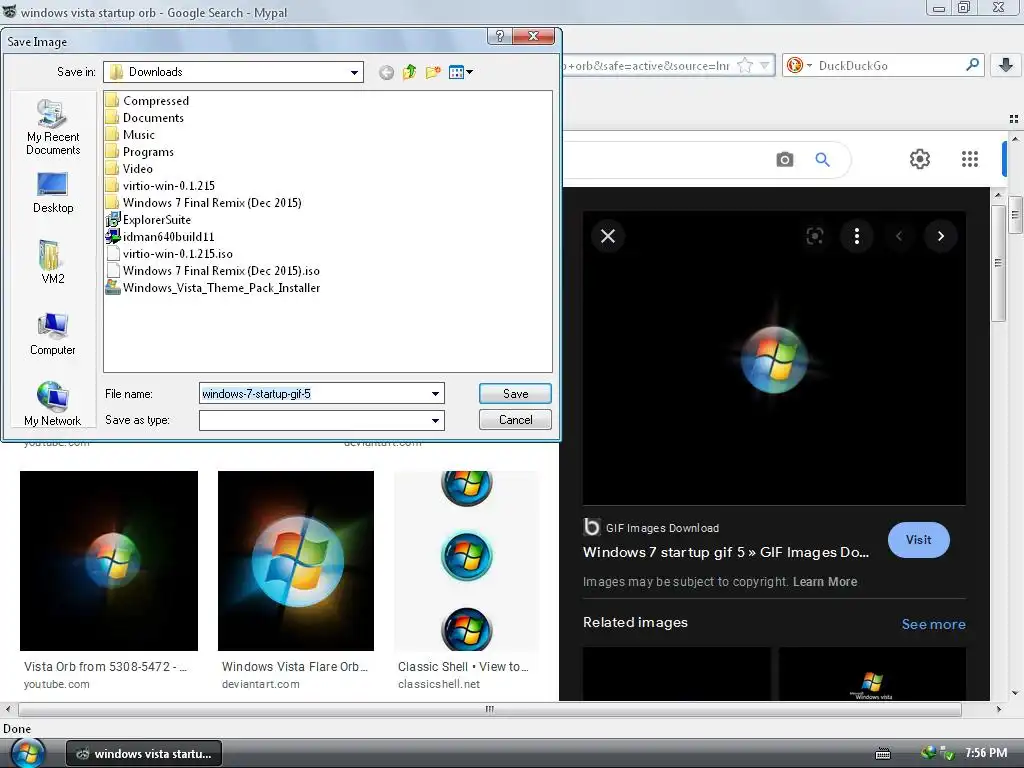The height and width of the screenshot is (768, 1024).
Task: Click the horizontal page scrollbar
Action: (490, 709)
